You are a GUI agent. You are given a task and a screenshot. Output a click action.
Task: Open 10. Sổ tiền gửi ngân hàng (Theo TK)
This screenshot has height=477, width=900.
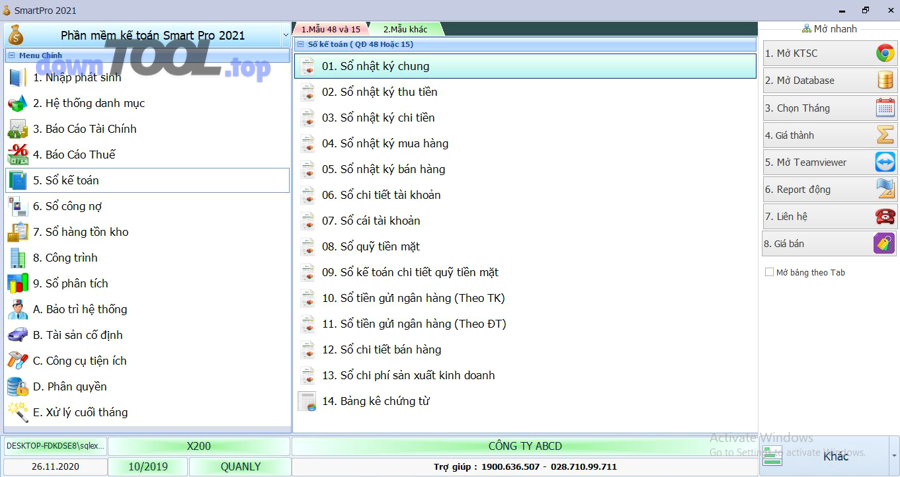(x=525, y=298)
